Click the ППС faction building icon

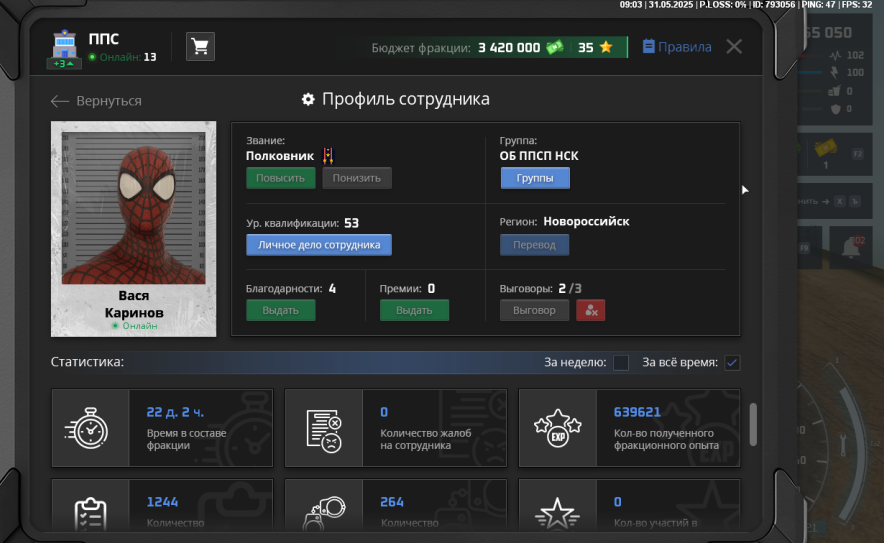[64, 47]
